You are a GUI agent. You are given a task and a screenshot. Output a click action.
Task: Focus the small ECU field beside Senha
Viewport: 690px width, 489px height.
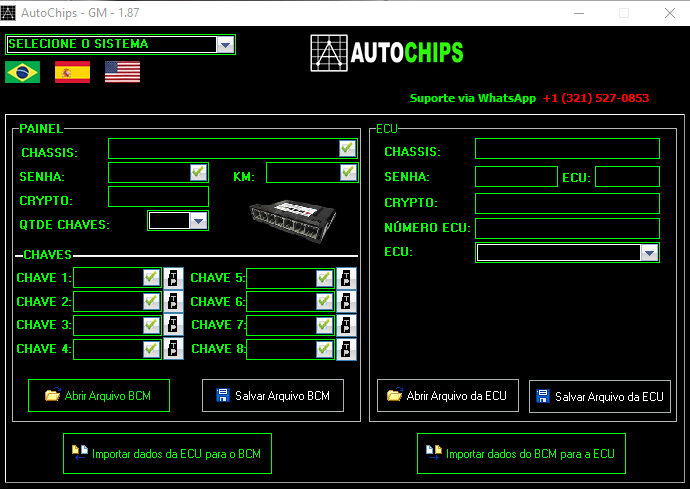[x=628, y=176]
